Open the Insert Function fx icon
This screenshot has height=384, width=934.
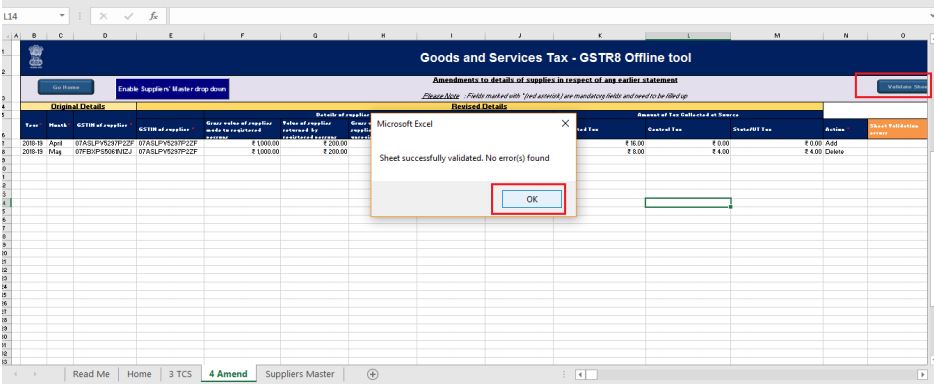pyautogui.click(x=154, y=16)
